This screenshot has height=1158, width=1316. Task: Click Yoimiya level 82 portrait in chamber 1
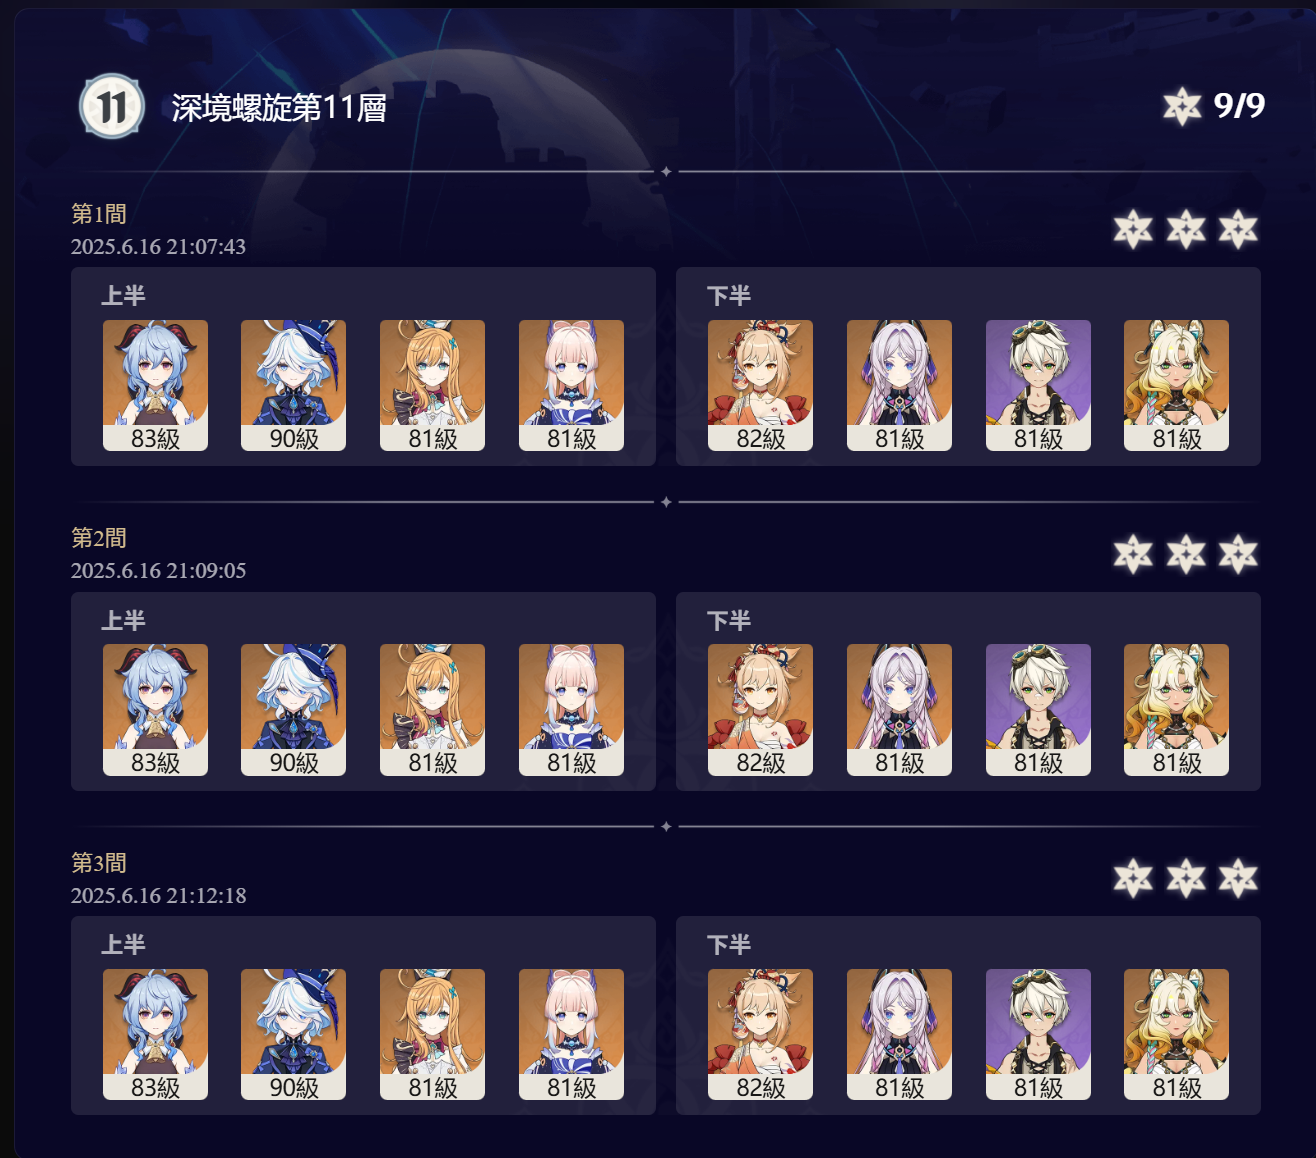pyautogui.click(x=760, y=385)
